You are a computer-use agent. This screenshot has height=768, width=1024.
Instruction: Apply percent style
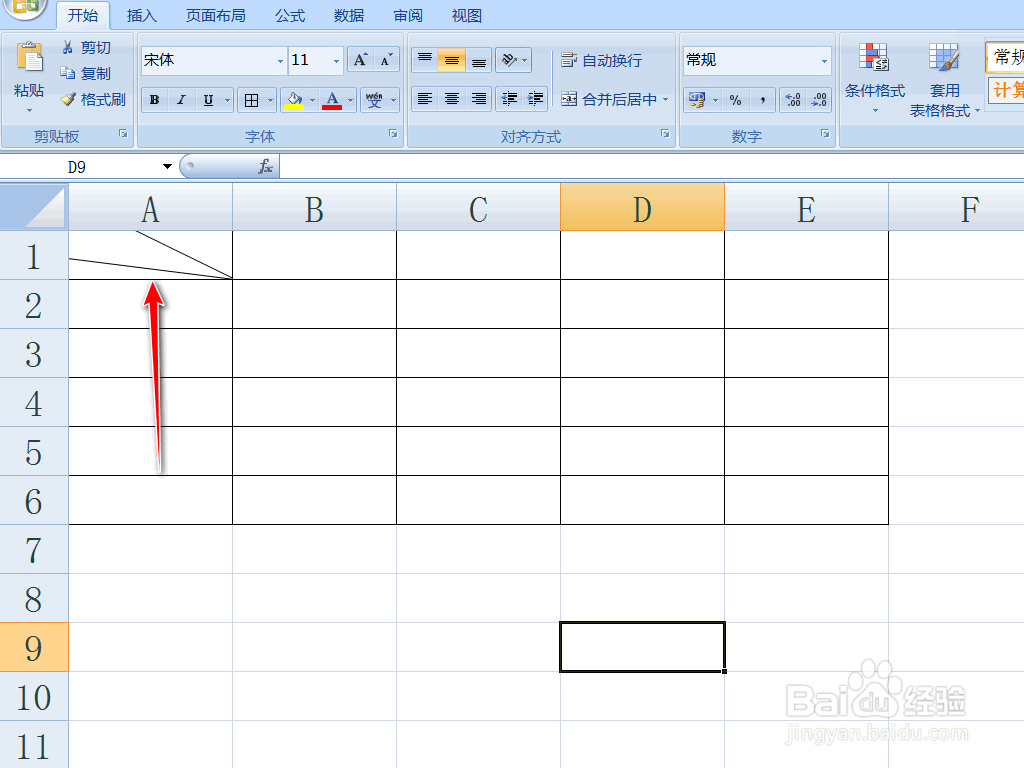[735, 100]
